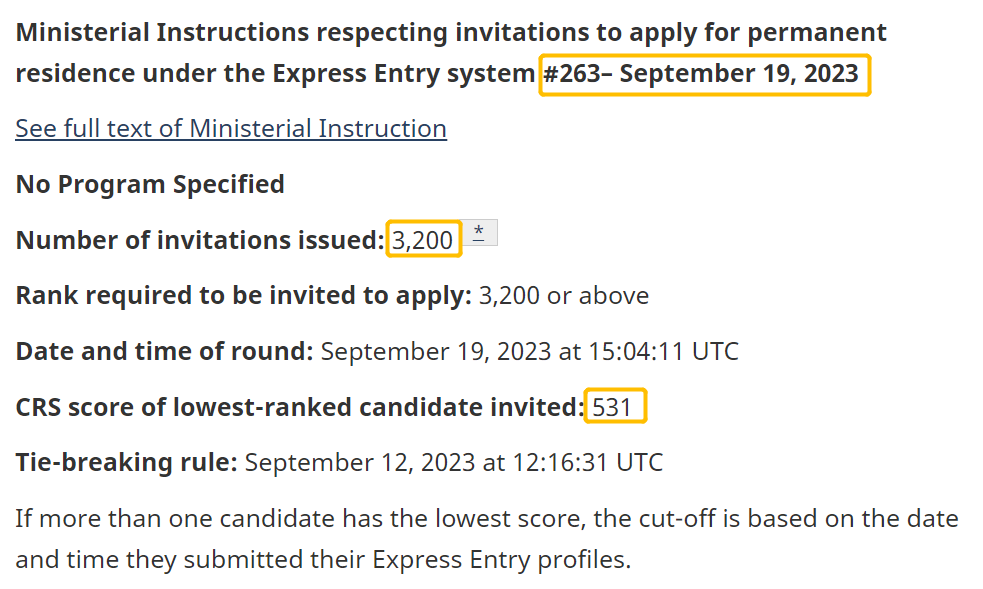Click the highlighted #263– September 19, 2023 text
983x589 pixels.
704,75
